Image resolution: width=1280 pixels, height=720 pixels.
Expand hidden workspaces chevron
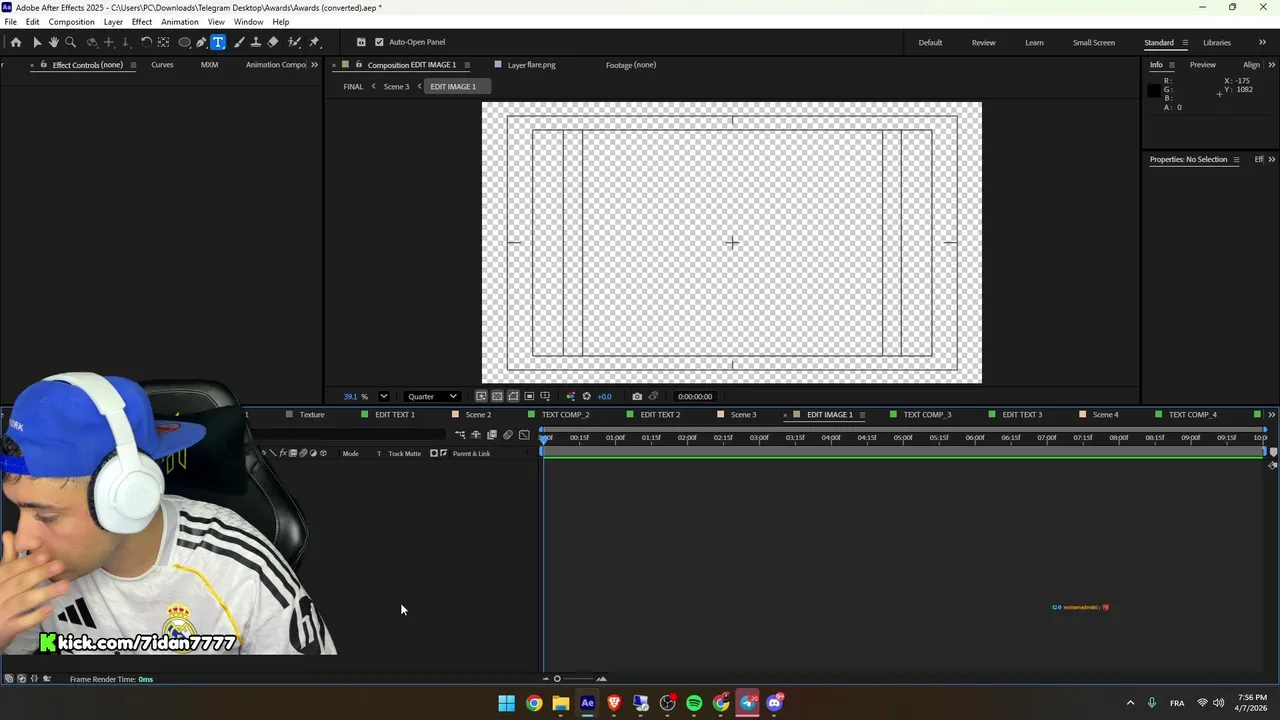point(1262,42)
